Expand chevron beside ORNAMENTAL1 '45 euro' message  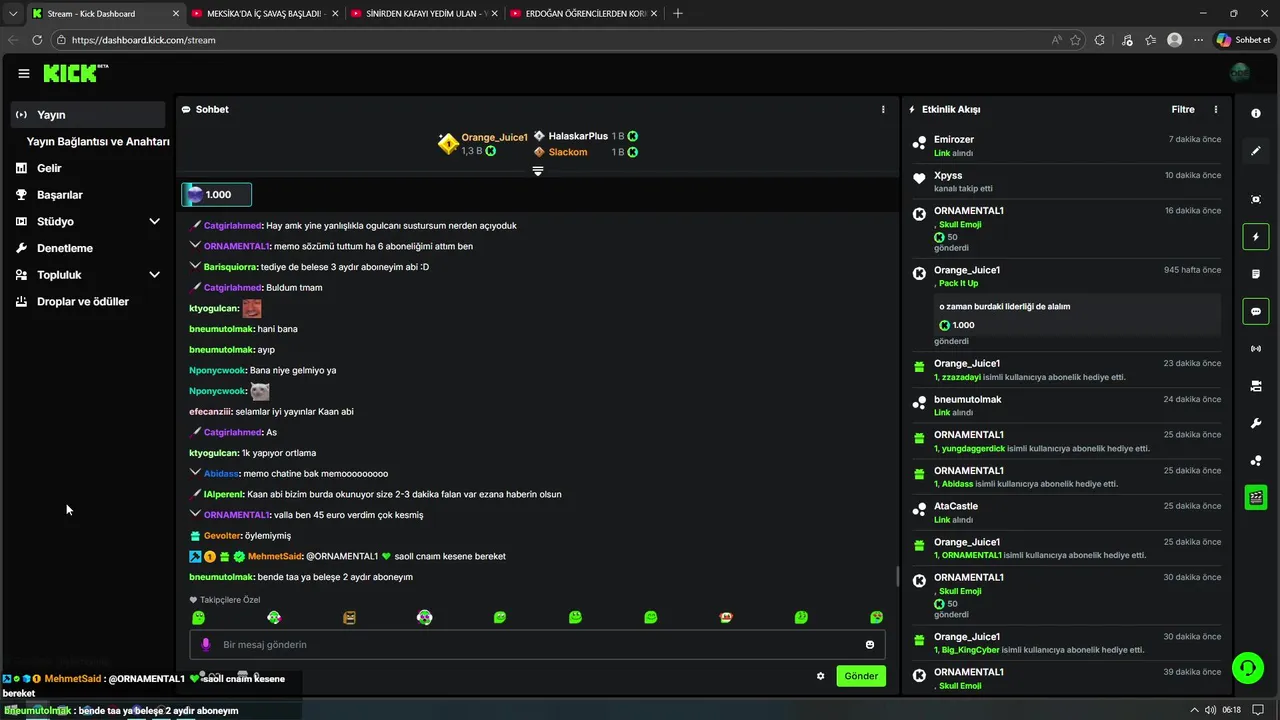[x=195, y=513]
